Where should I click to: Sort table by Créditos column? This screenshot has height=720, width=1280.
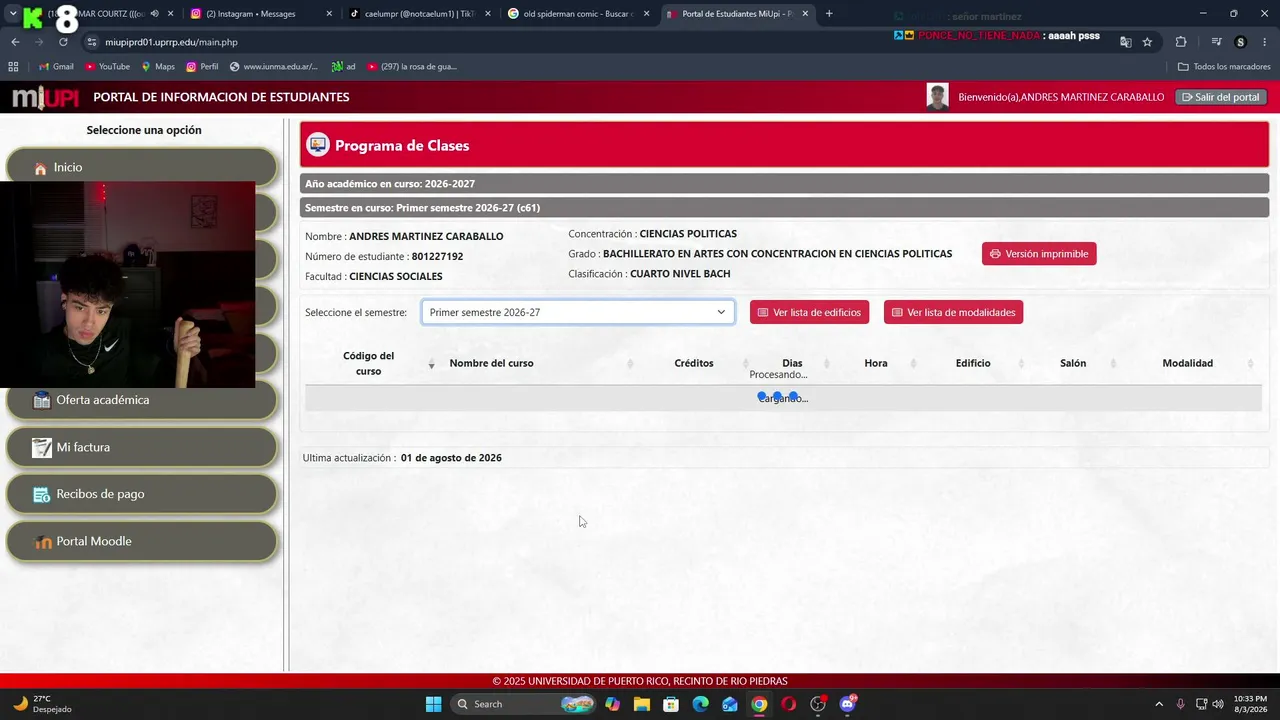pyautogui.click(x=694, y=363)
